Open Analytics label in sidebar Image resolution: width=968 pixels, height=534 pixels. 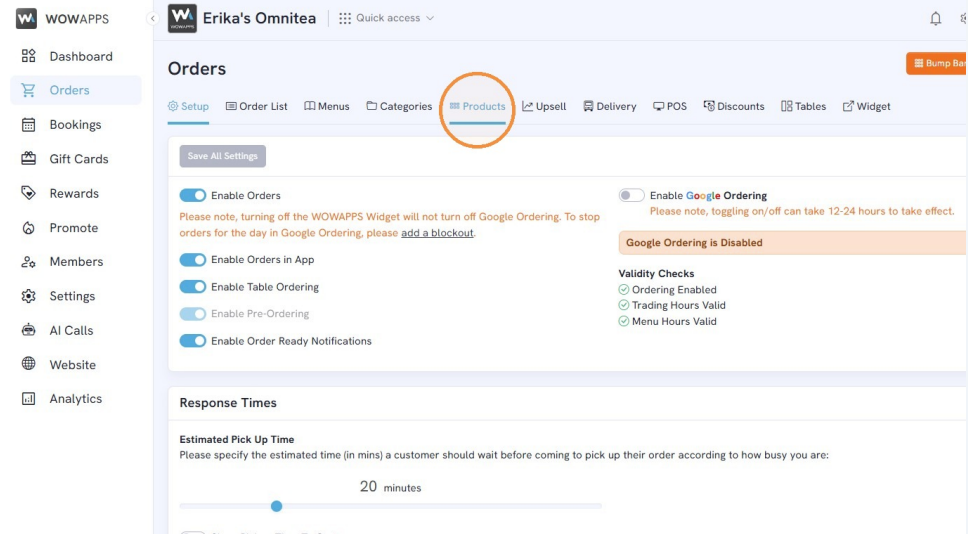[x=76, y=399]
